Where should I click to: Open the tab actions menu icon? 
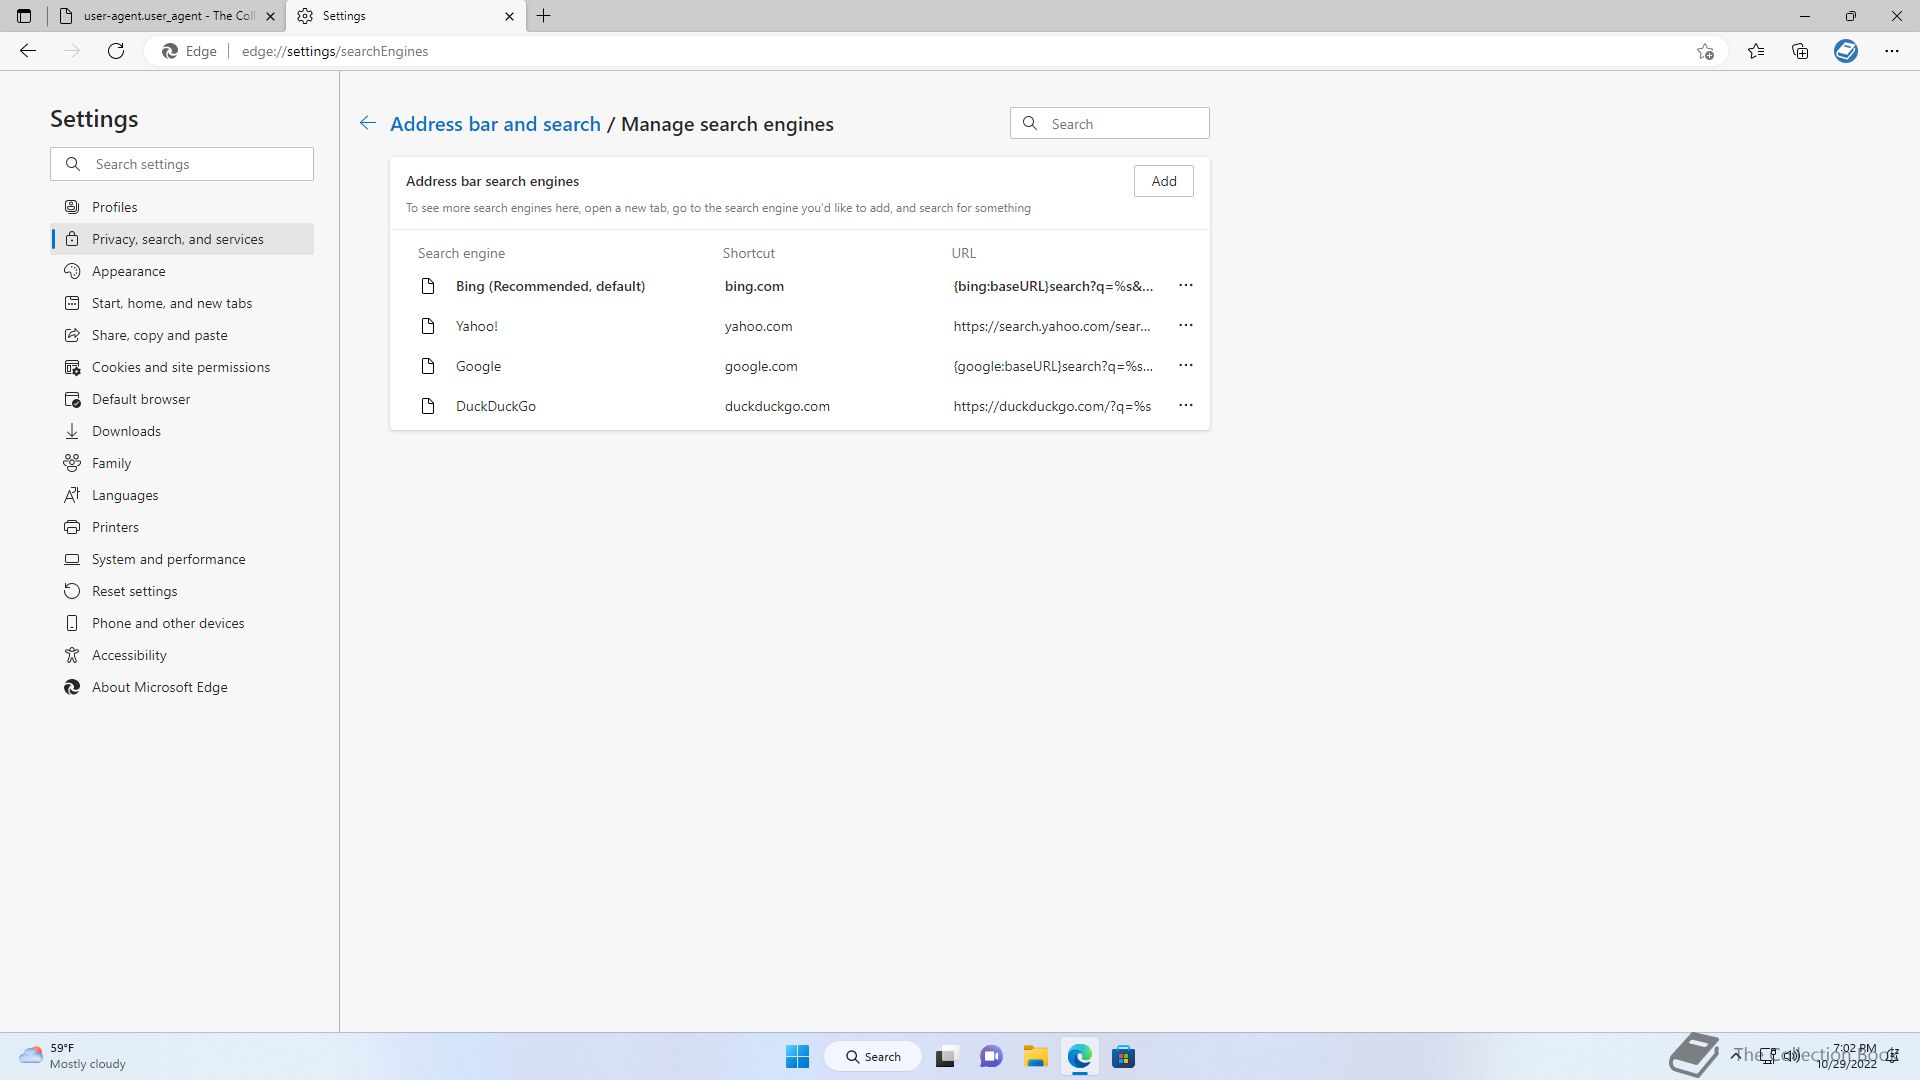(x=24, y=16)
